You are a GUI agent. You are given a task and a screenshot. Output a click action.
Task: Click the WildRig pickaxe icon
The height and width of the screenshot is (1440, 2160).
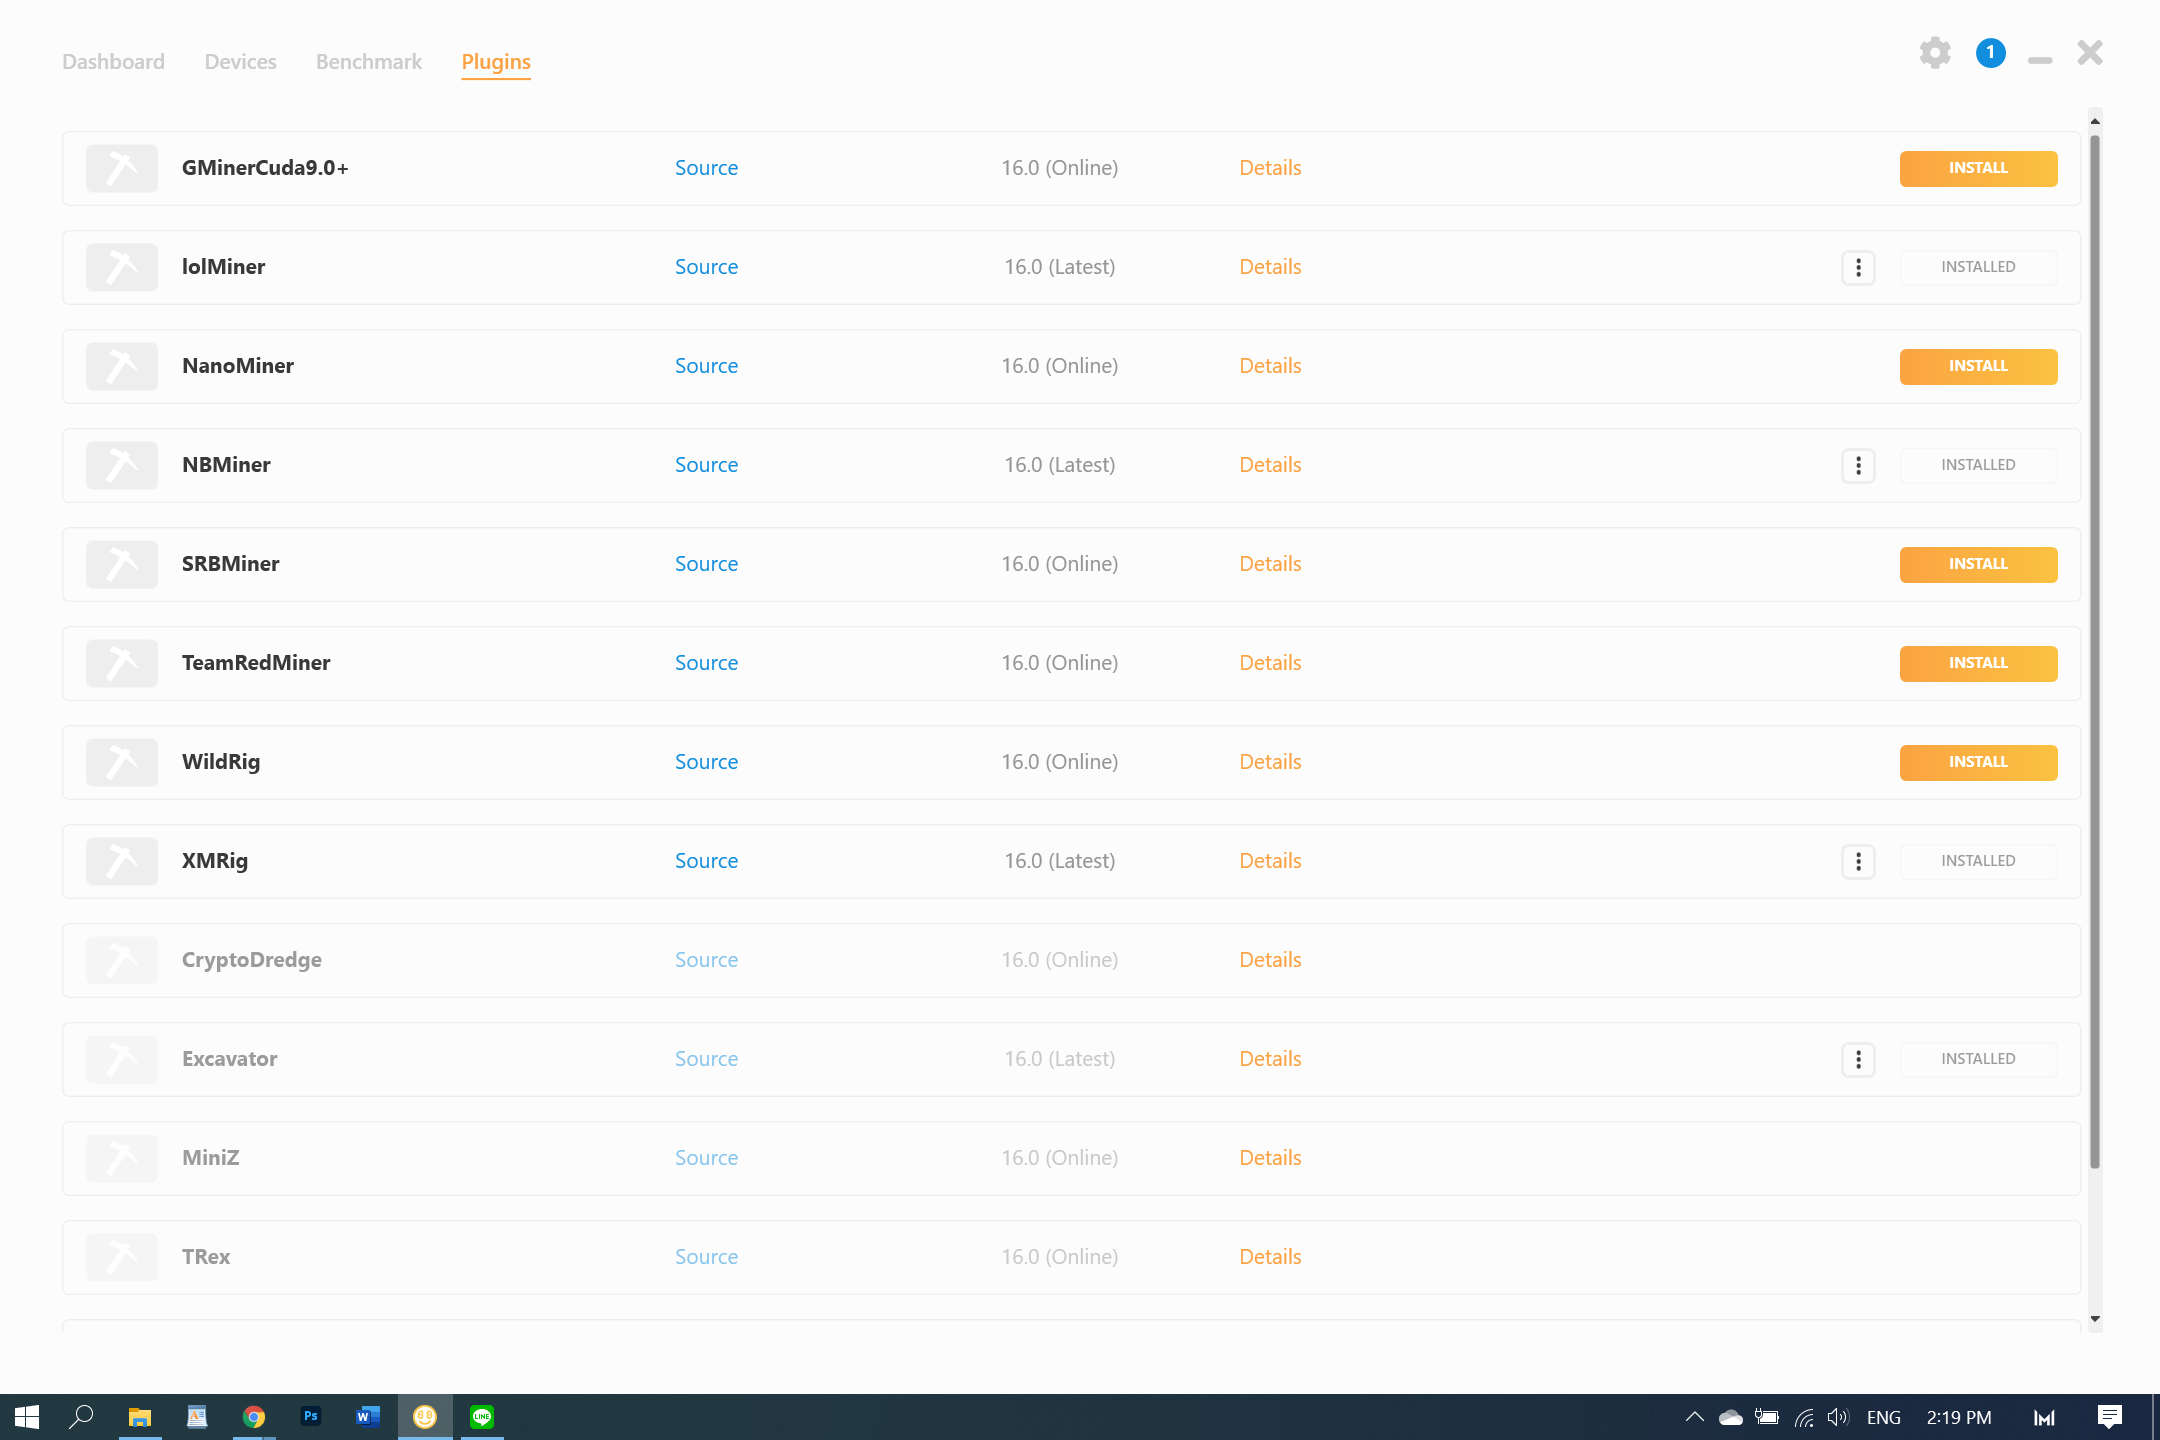[x=122, y=762]
